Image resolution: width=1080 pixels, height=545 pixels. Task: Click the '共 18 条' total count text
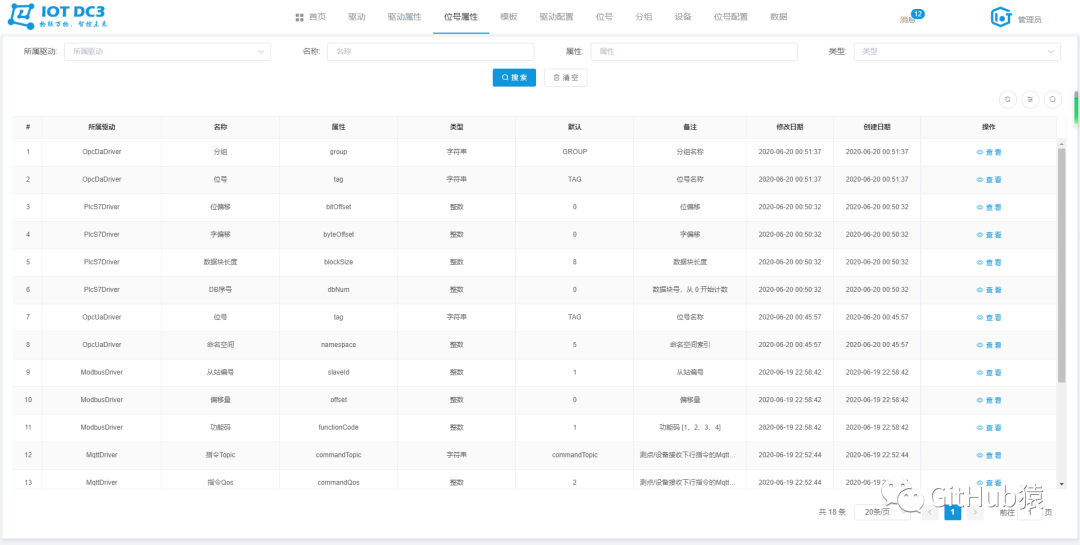click(x=831, y=512)
